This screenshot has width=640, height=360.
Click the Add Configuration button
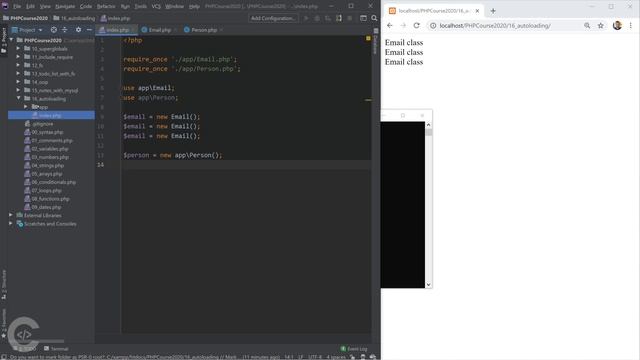[x=273, y=18]
